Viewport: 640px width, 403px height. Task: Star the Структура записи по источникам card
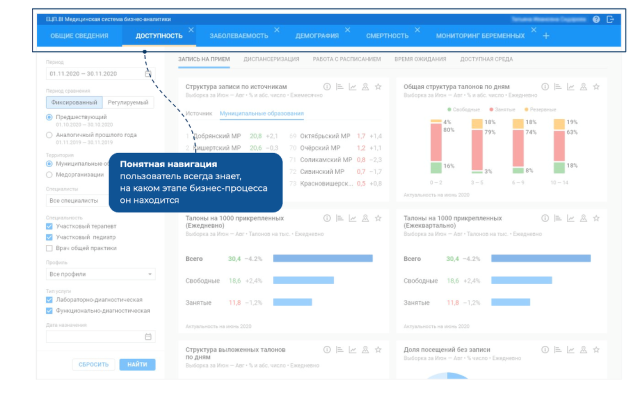(378, 87)
